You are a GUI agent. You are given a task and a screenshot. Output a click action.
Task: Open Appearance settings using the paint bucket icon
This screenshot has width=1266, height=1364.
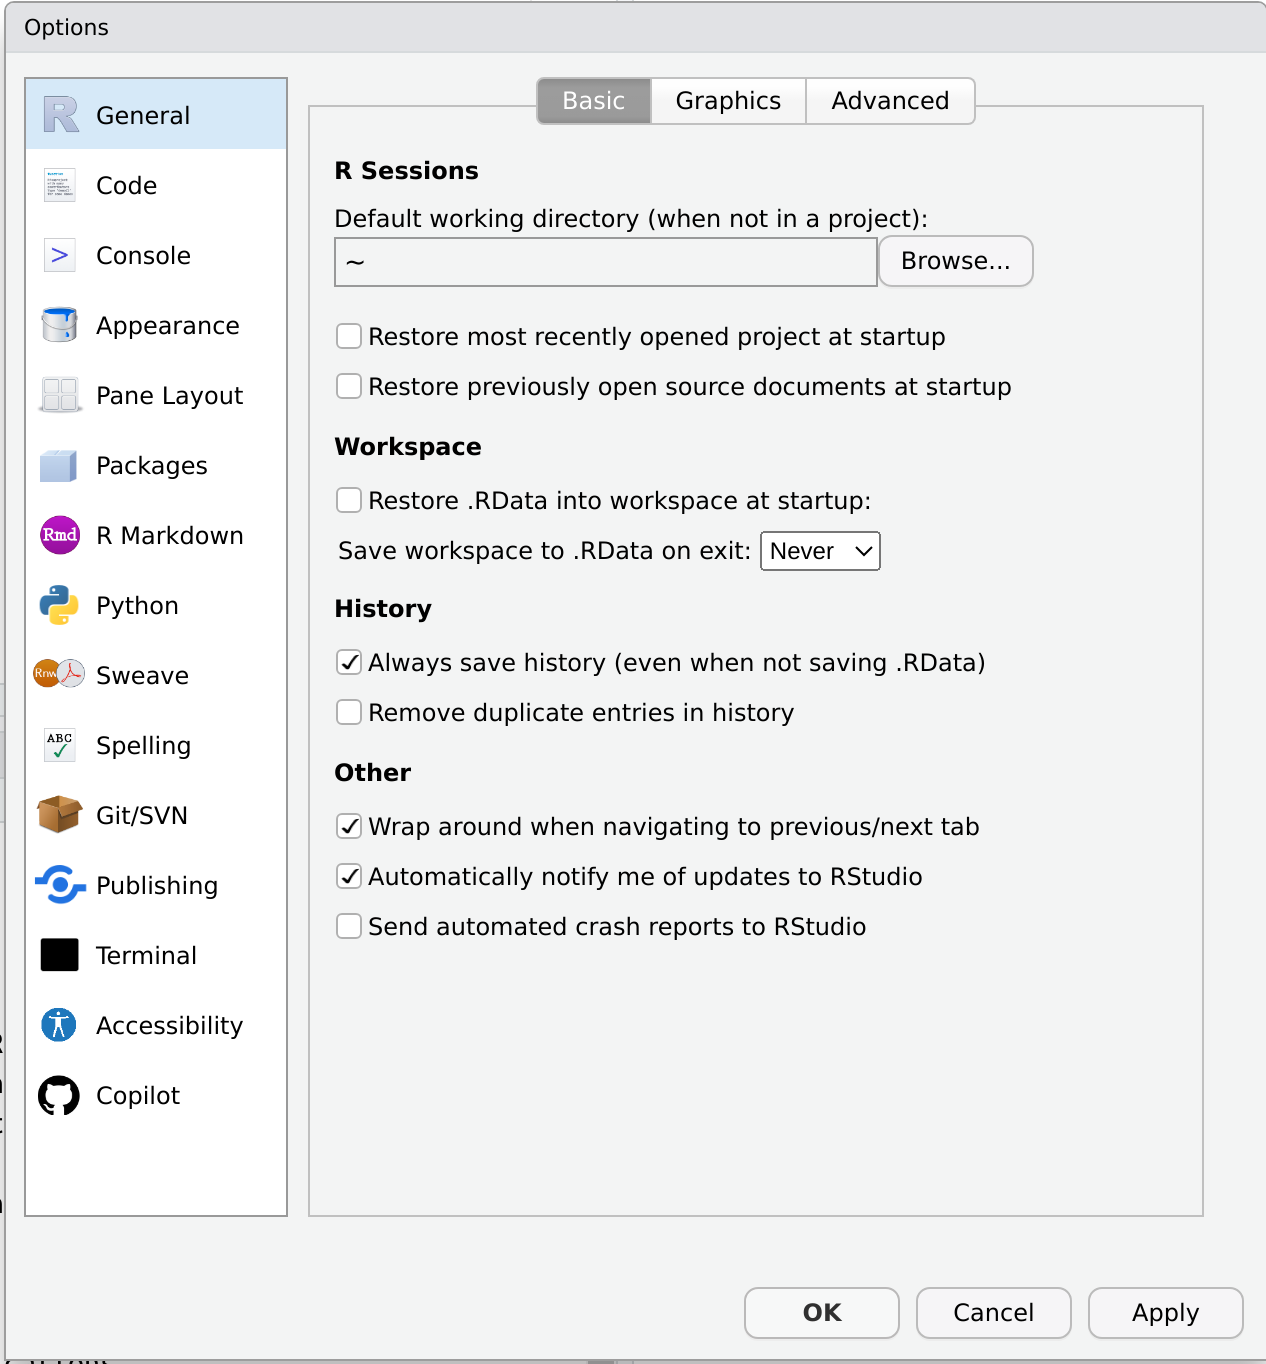(x=59, y=325)
